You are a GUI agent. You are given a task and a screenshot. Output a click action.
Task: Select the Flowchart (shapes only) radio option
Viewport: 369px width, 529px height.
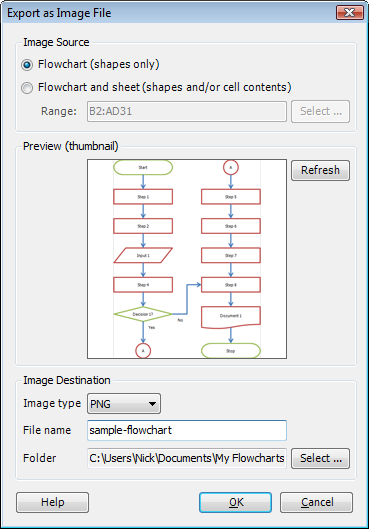click(x=27, y=64)
